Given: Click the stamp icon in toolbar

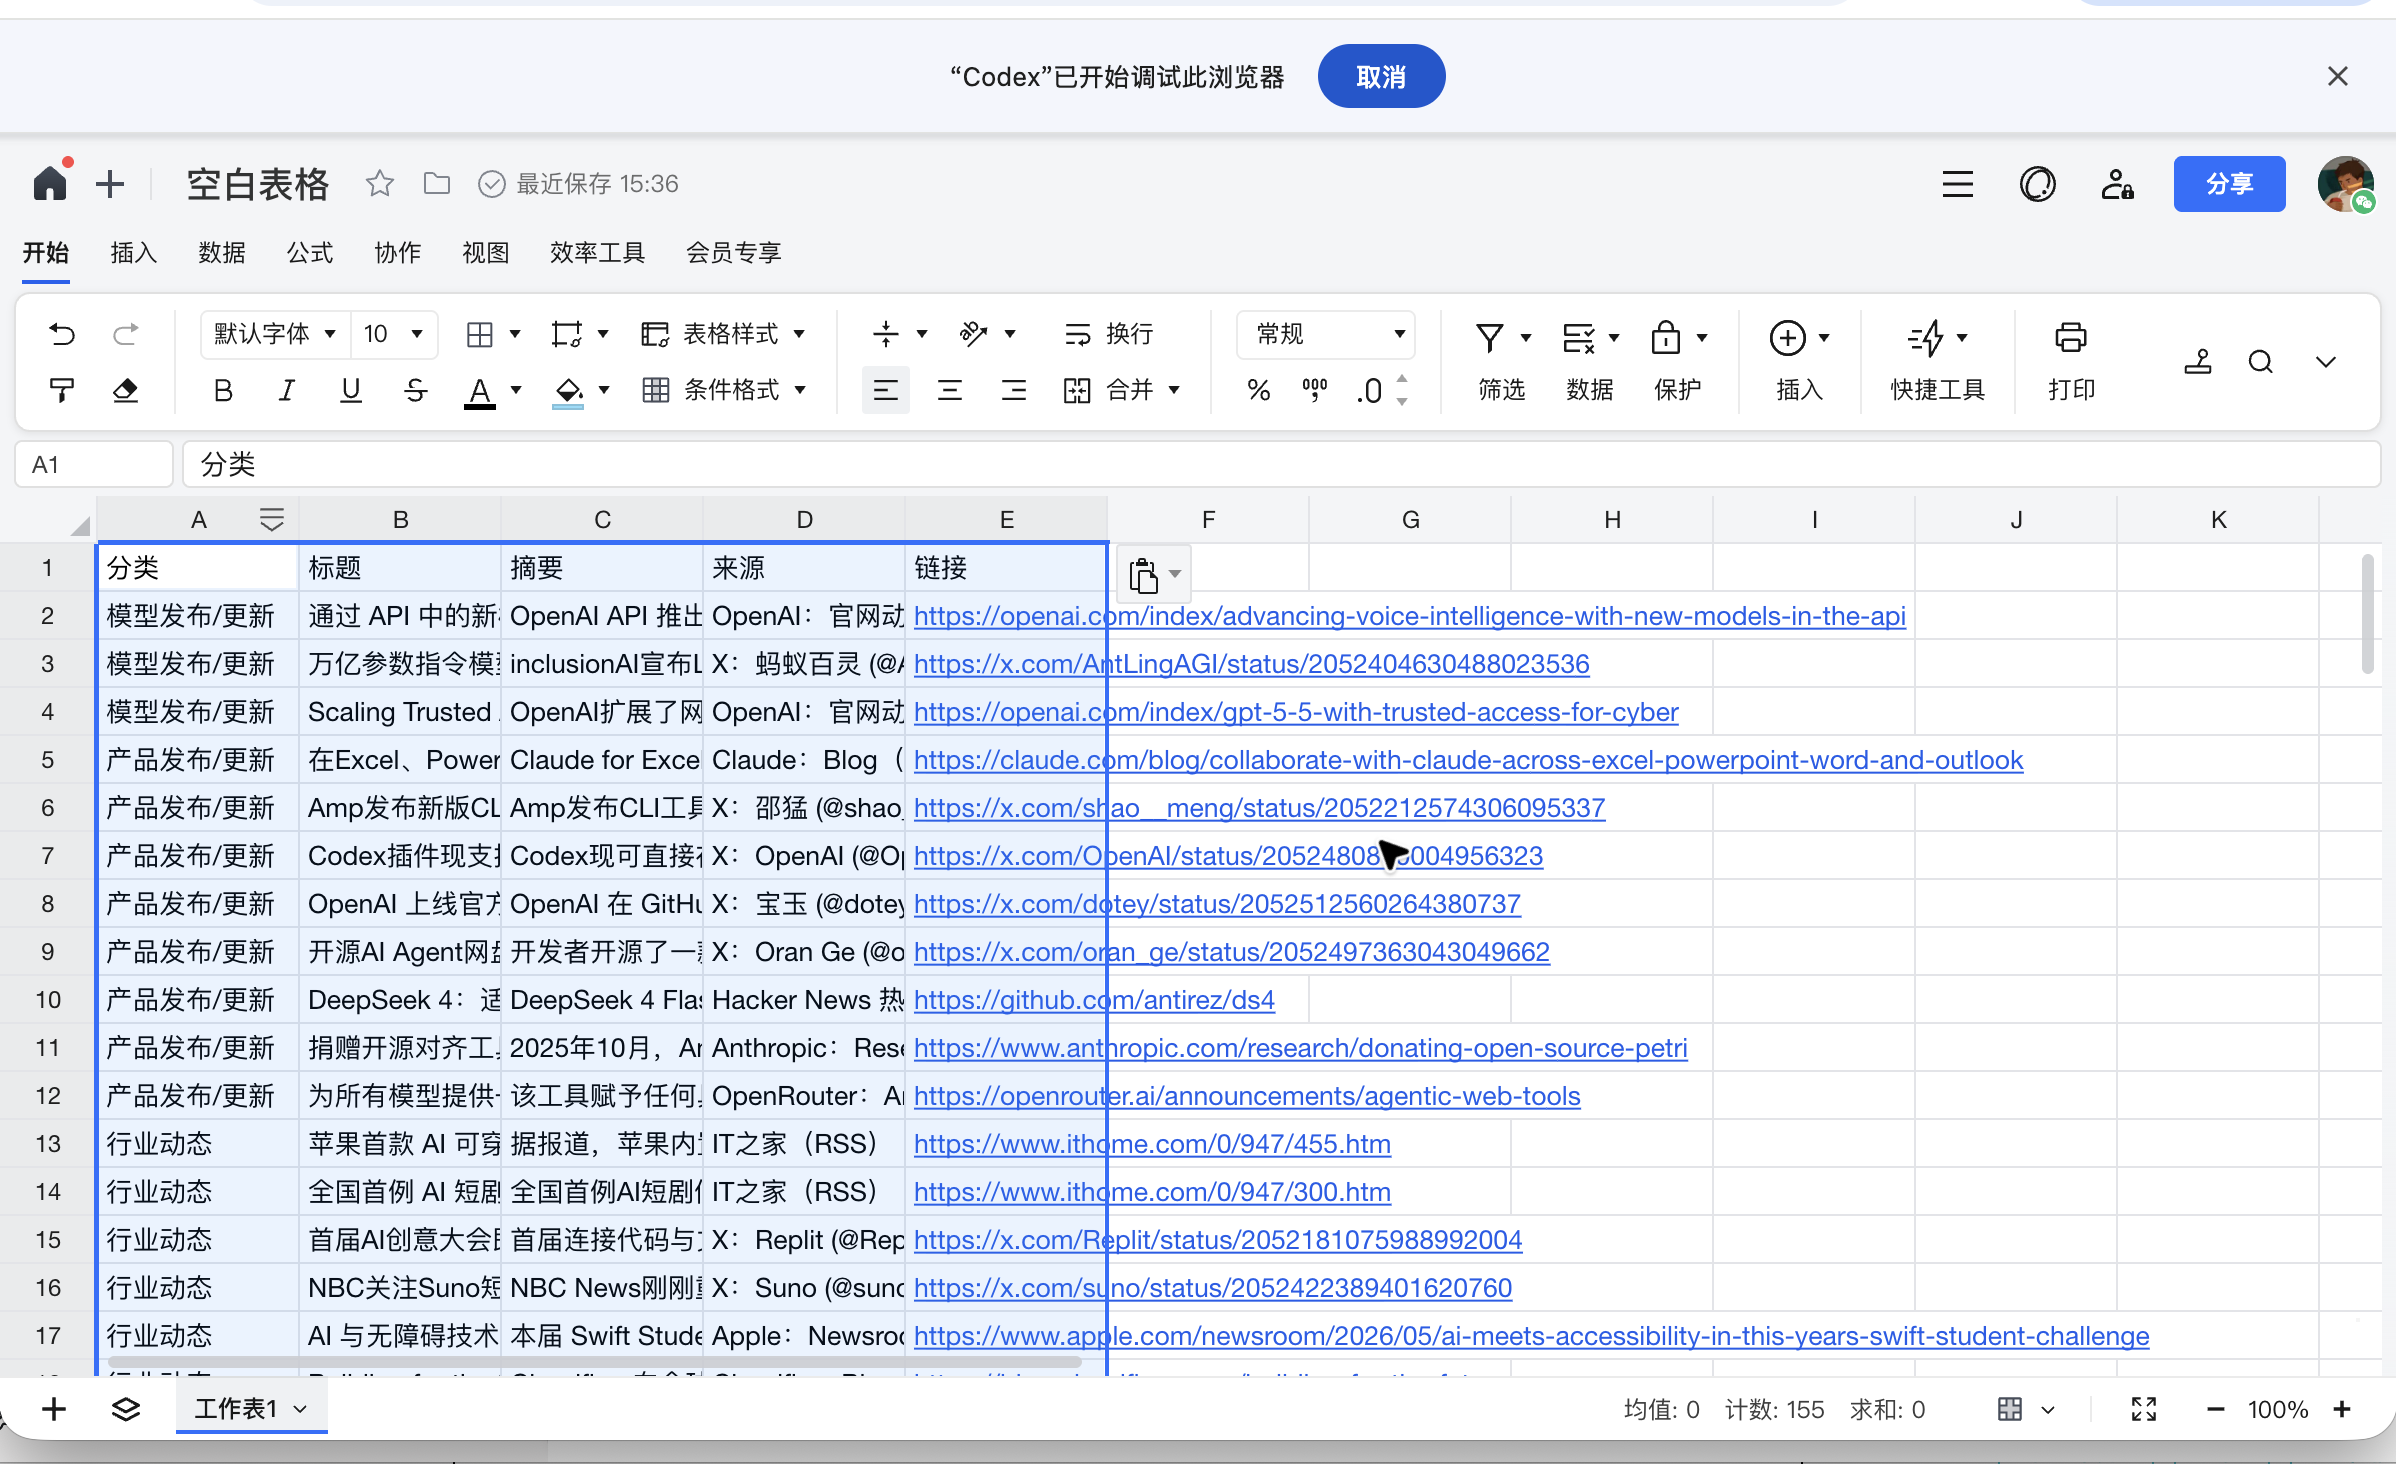Looking at the screenshot, I should [2198, 362].
